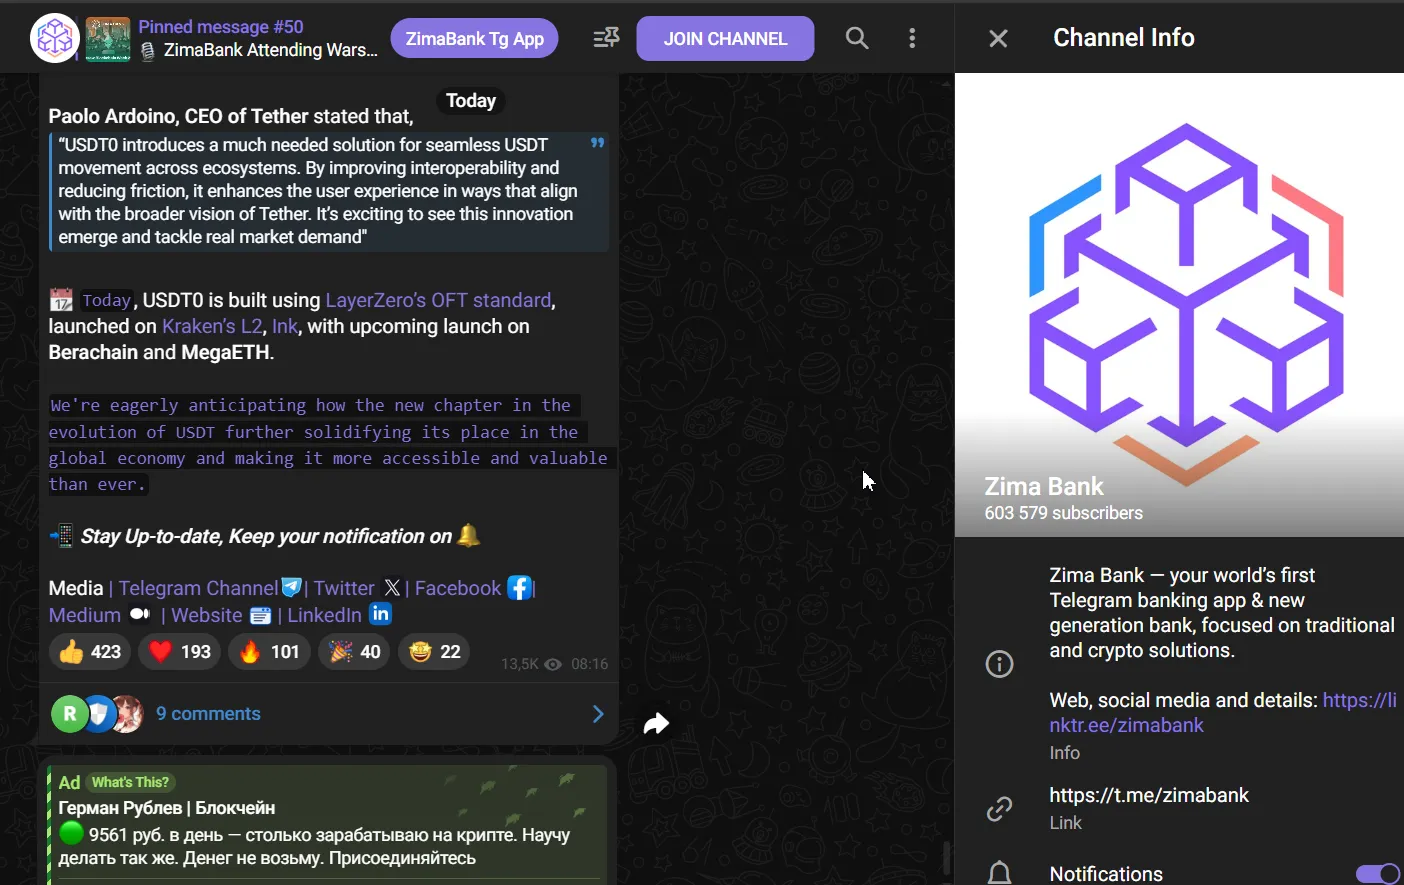Close the Channel Info panel
The image size is (1404, 885).
[x=998, y=38]
